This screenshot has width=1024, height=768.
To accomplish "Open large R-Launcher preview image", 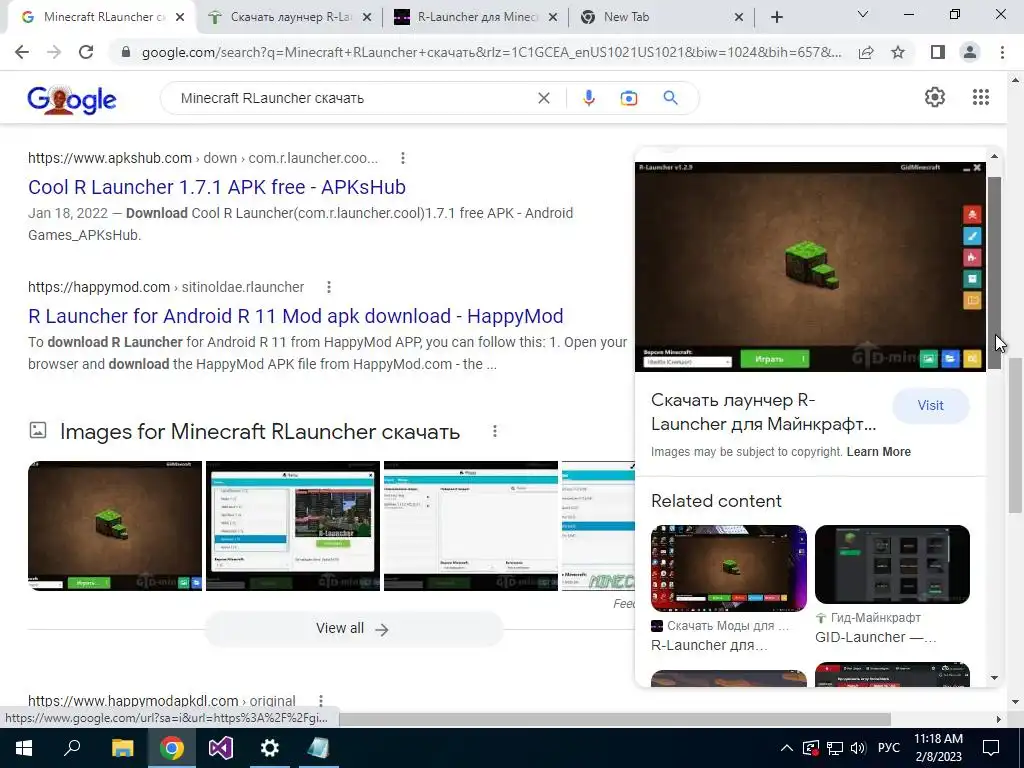I will 810,266.
